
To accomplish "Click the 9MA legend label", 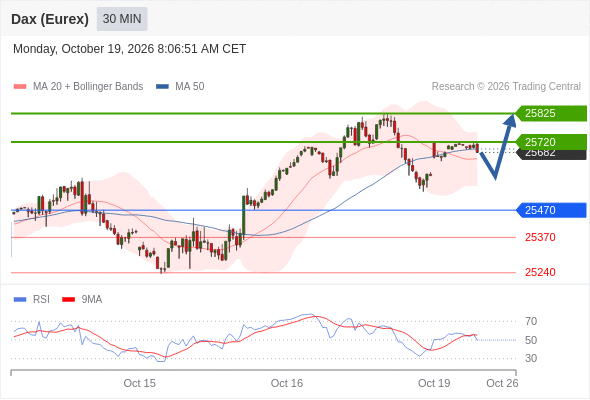I will tap(92, 300).
